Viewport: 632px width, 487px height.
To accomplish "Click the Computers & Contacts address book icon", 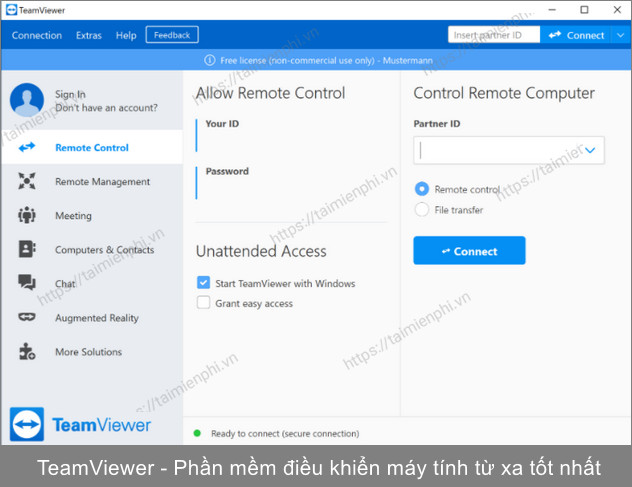I will (x=27, y=249).
